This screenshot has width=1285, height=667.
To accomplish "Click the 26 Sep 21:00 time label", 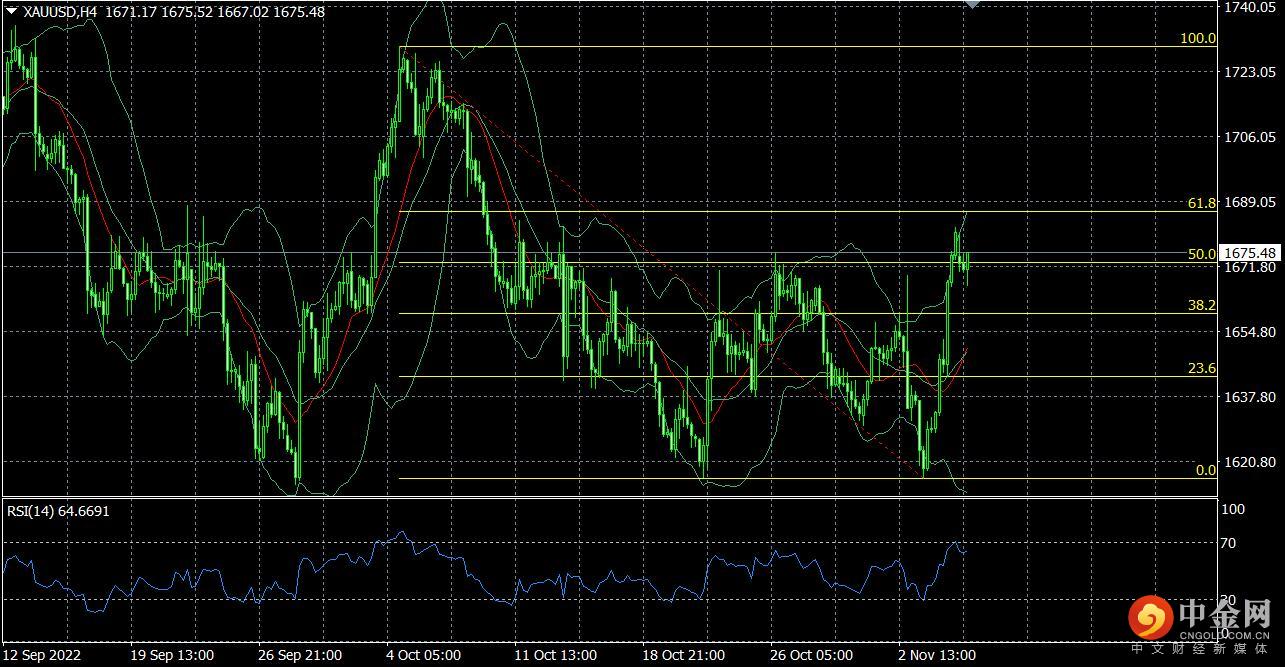I will coord(301,656).
